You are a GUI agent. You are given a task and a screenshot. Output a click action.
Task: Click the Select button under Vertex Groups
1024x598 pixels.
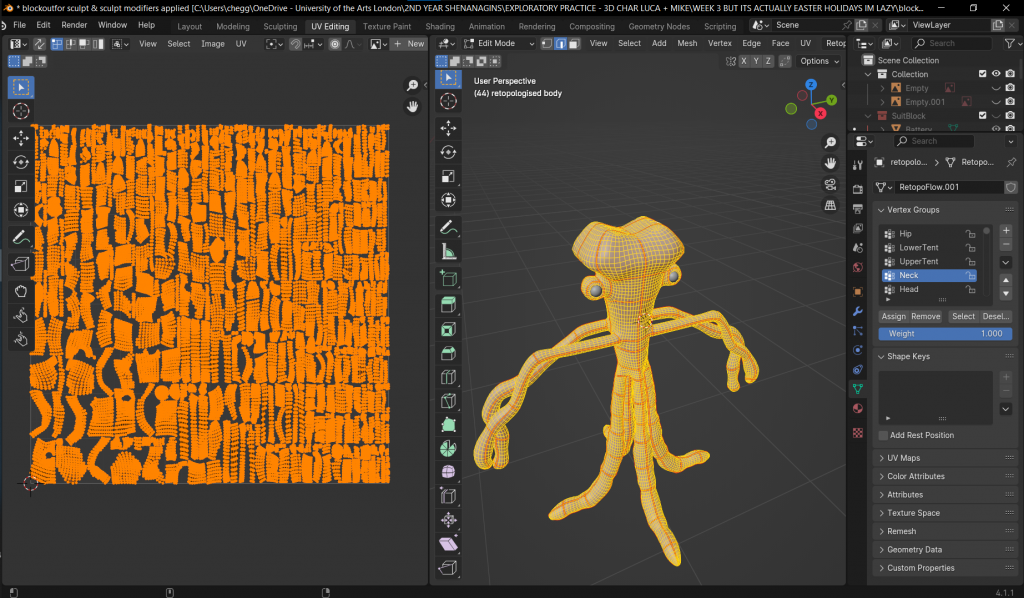pos(963,317)
